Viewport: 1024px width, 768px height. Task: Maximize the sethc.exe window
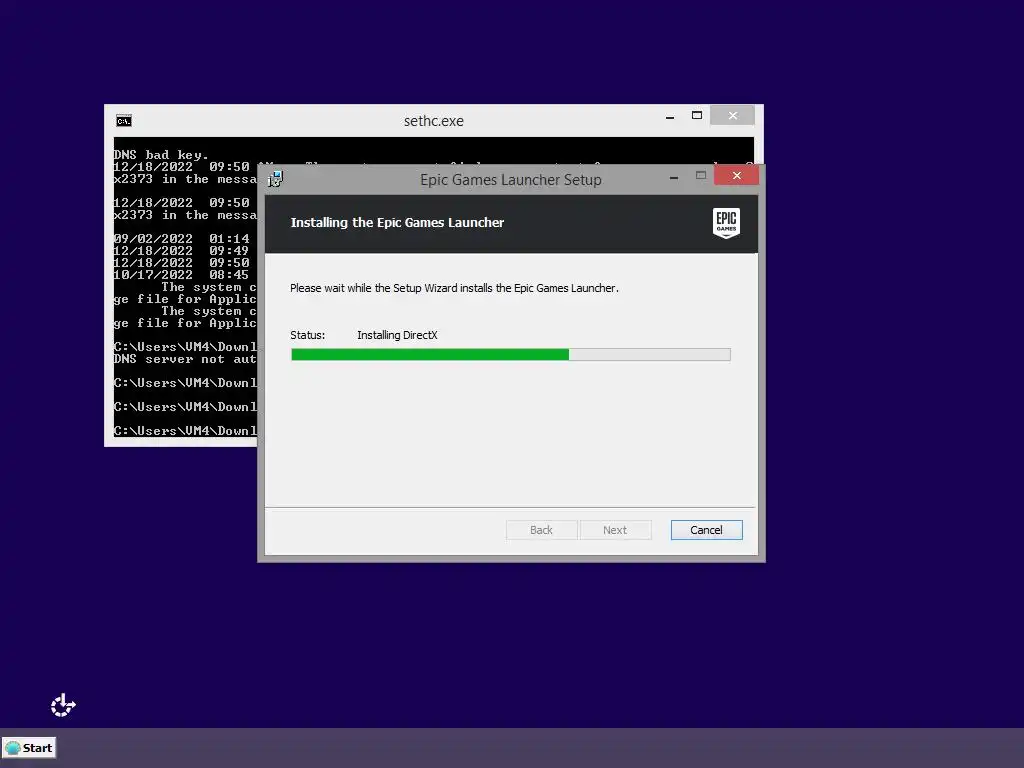tap(697, 116)
